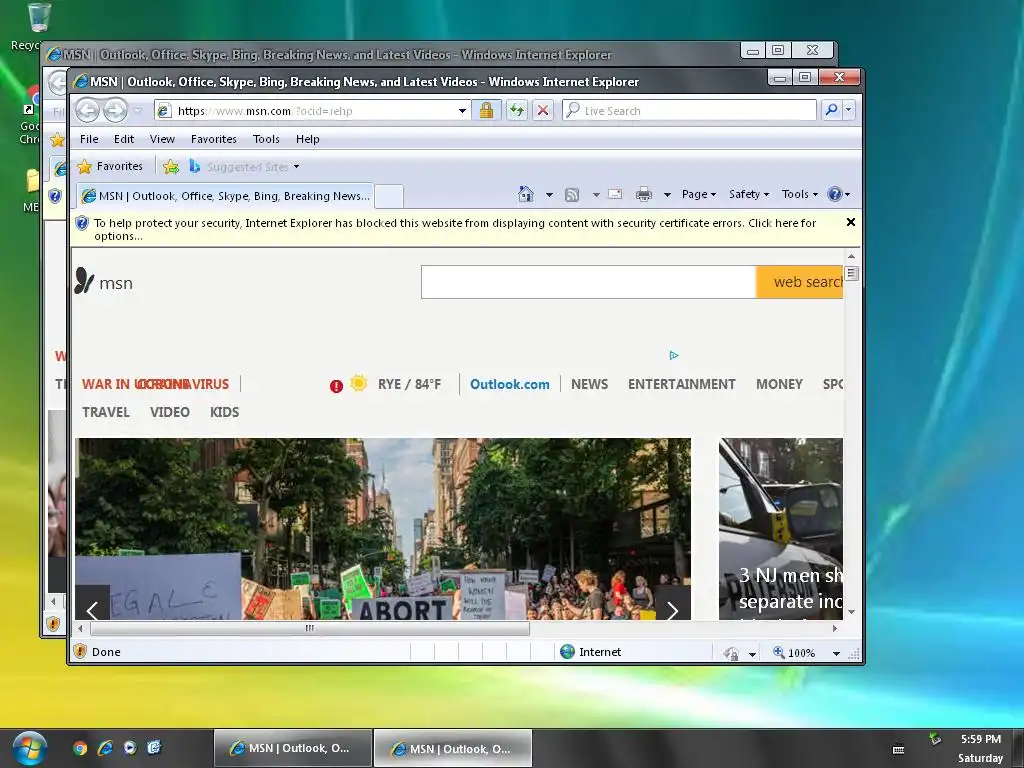Viewport: 1024px width, 768px height.
Task: Click the magnifier search button
Action: point(831,110)
